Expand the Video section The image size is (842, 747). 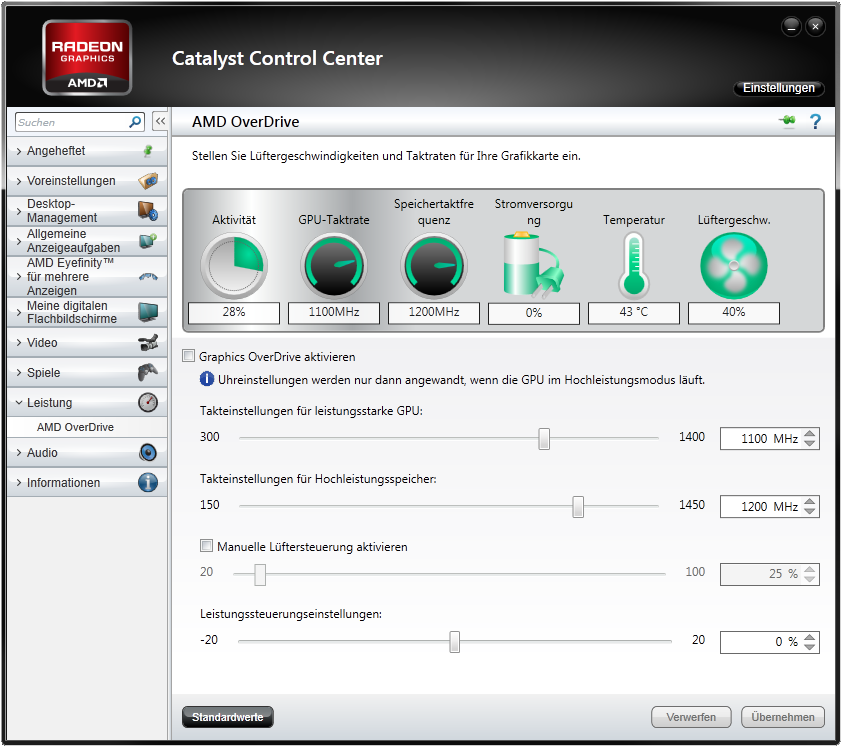(19, 342)
